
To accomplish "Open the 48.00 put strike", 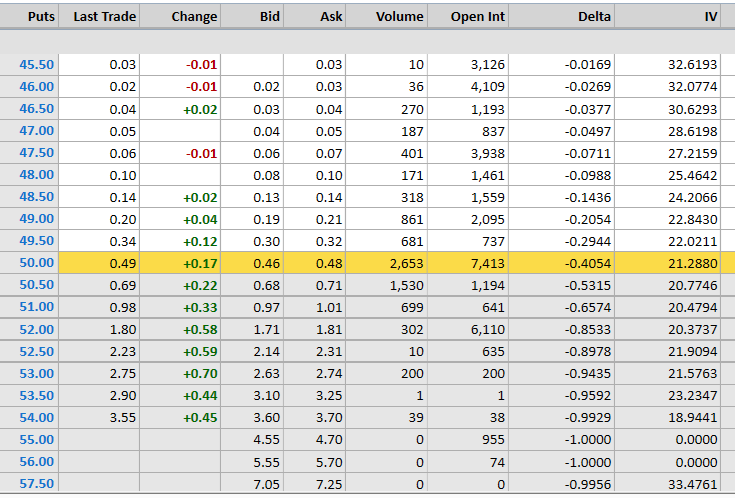I will pyautogui.click(x=37, y=174).
